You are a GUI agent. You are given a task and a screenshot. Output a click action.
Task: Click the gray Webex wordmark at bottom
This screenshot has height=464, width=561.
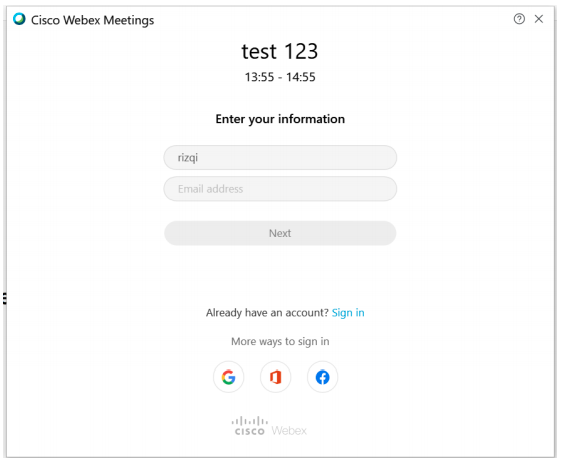click(289, 430)
